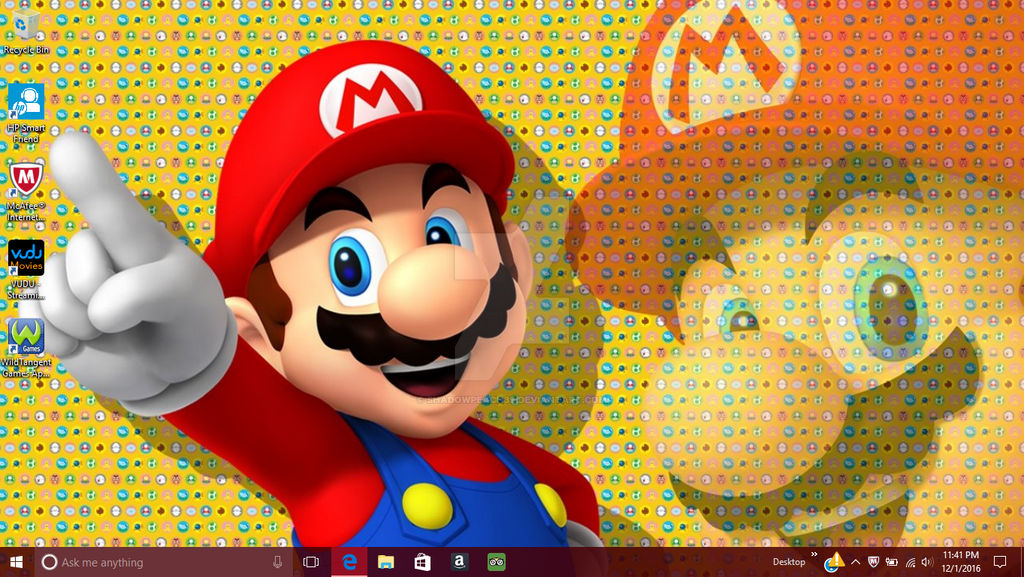Open the Recycle Bin desktop icon

[x=25, y=30]
